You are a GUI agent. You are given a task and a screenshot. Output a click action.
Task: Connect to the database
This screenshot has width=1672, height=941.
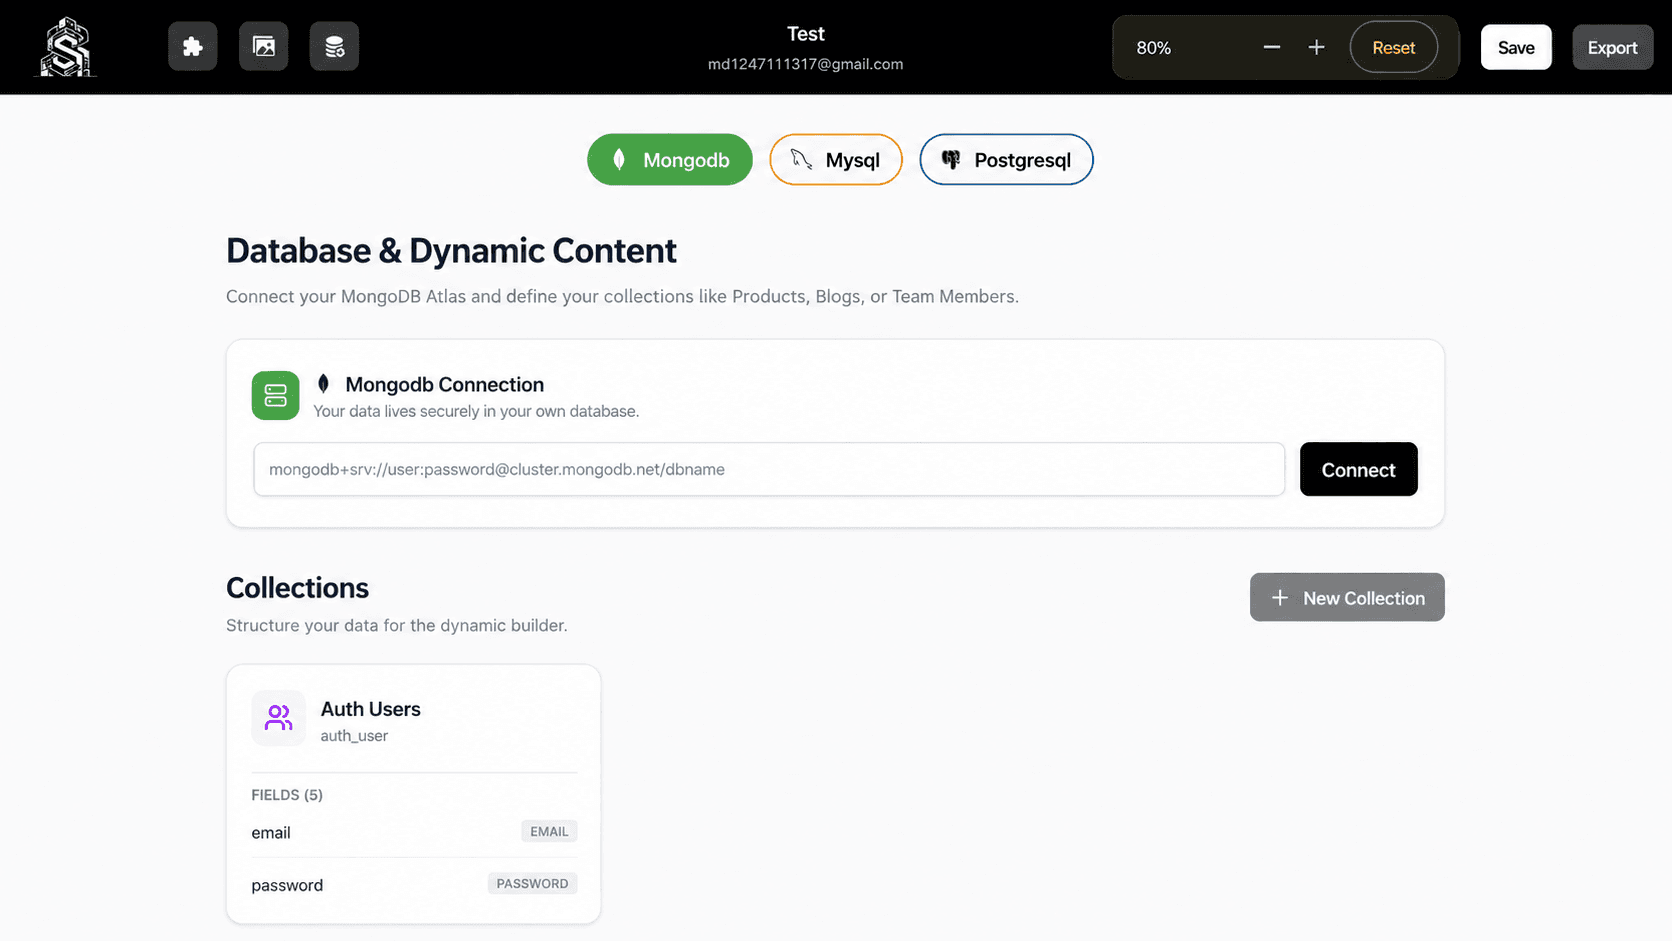1358,469
